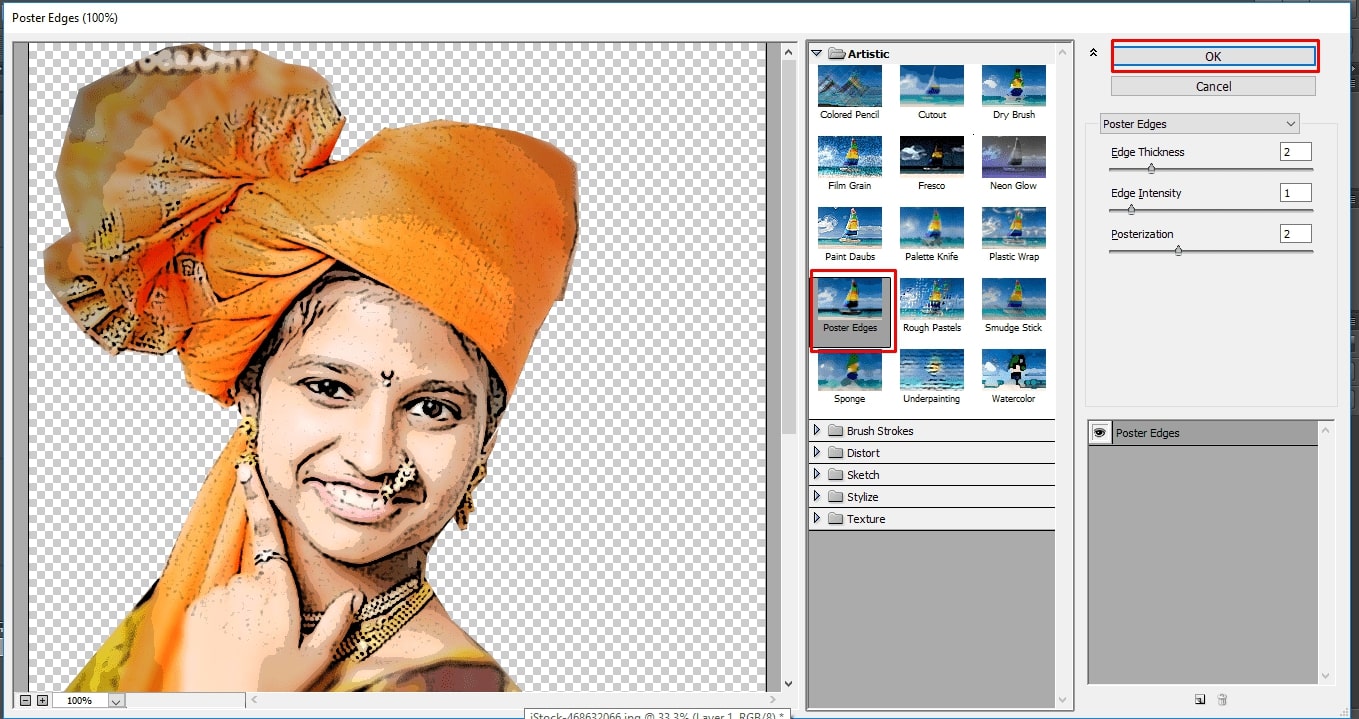This screenshot has width=1359, height=719.
Task: Adjust the Posterization slider
Action: click(1178, 251)
